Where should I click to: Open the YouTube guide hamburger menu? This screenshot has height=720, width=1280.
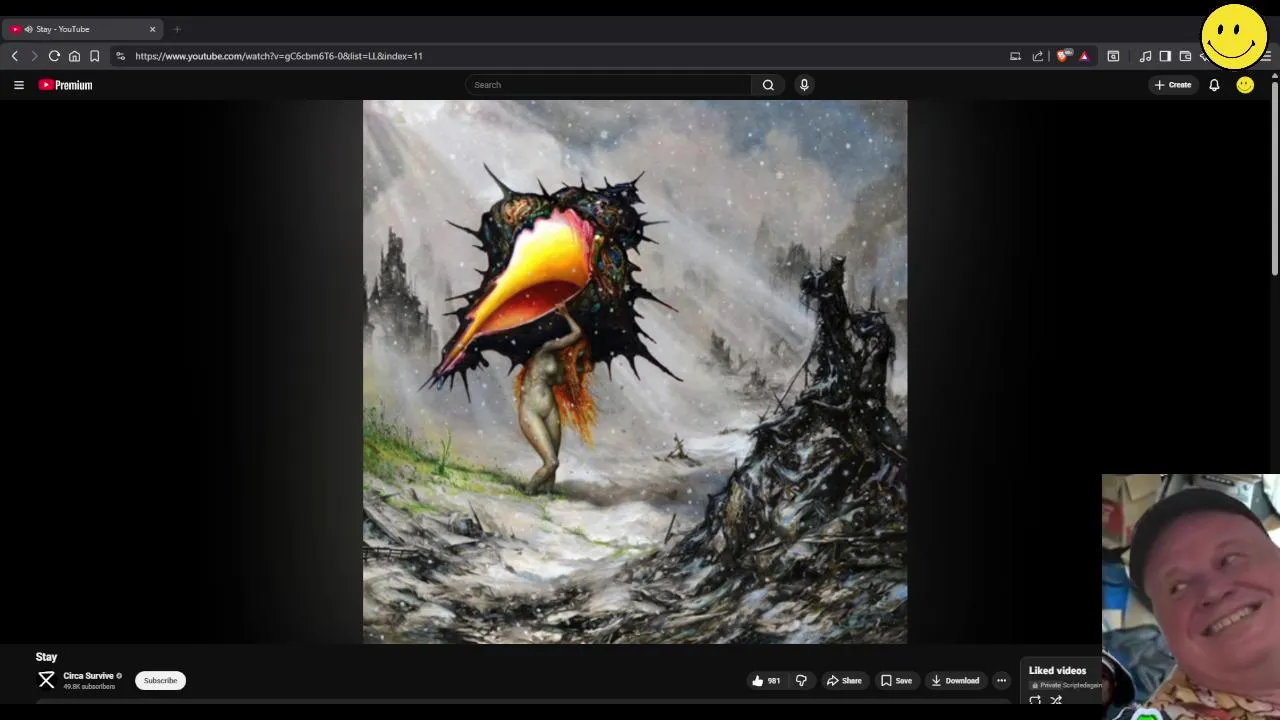[18, 85]
